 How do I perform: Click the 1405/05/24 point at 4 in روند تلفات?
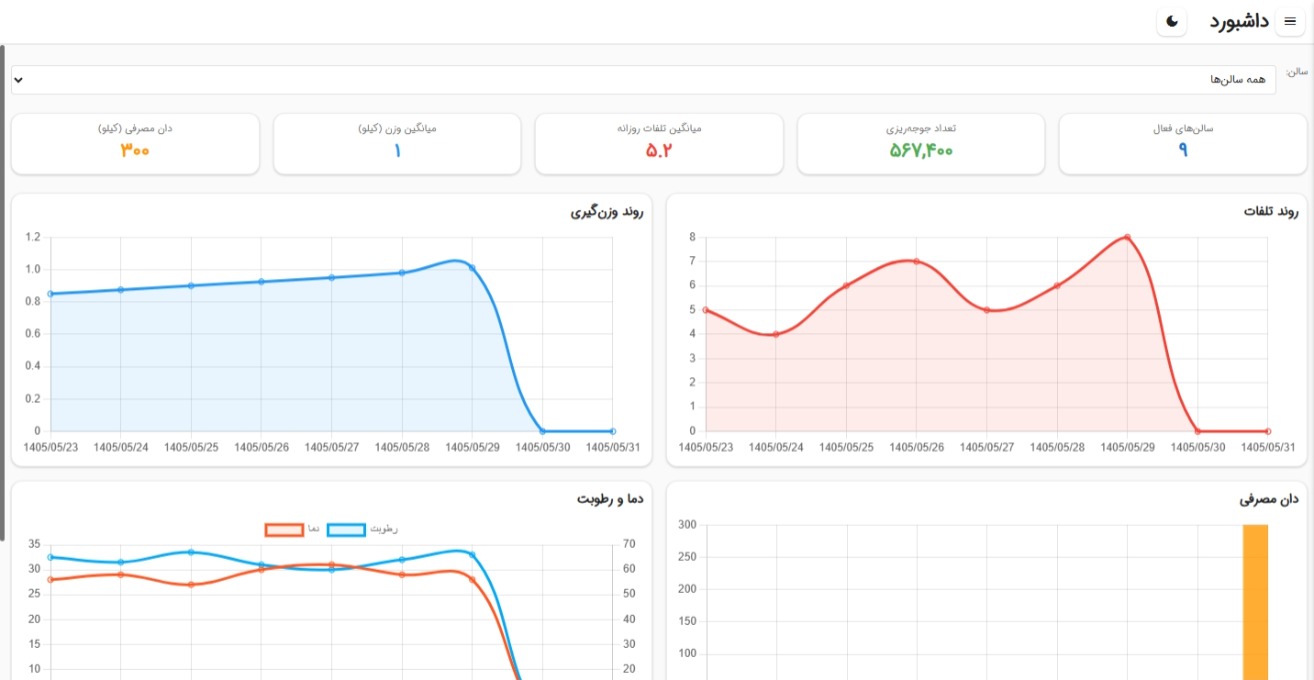pyautogui.click(x=775, y=334)
